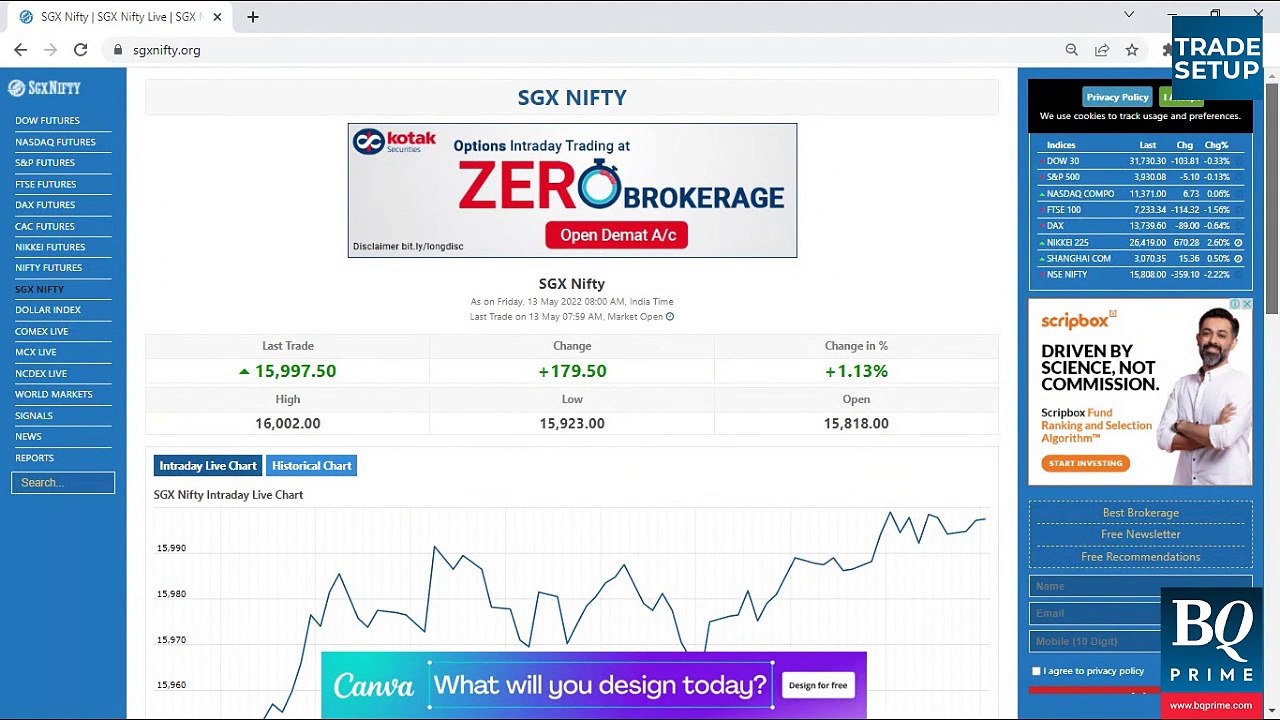Click Open Demat A/c button in Kotak ad

(x=617, y=235)
